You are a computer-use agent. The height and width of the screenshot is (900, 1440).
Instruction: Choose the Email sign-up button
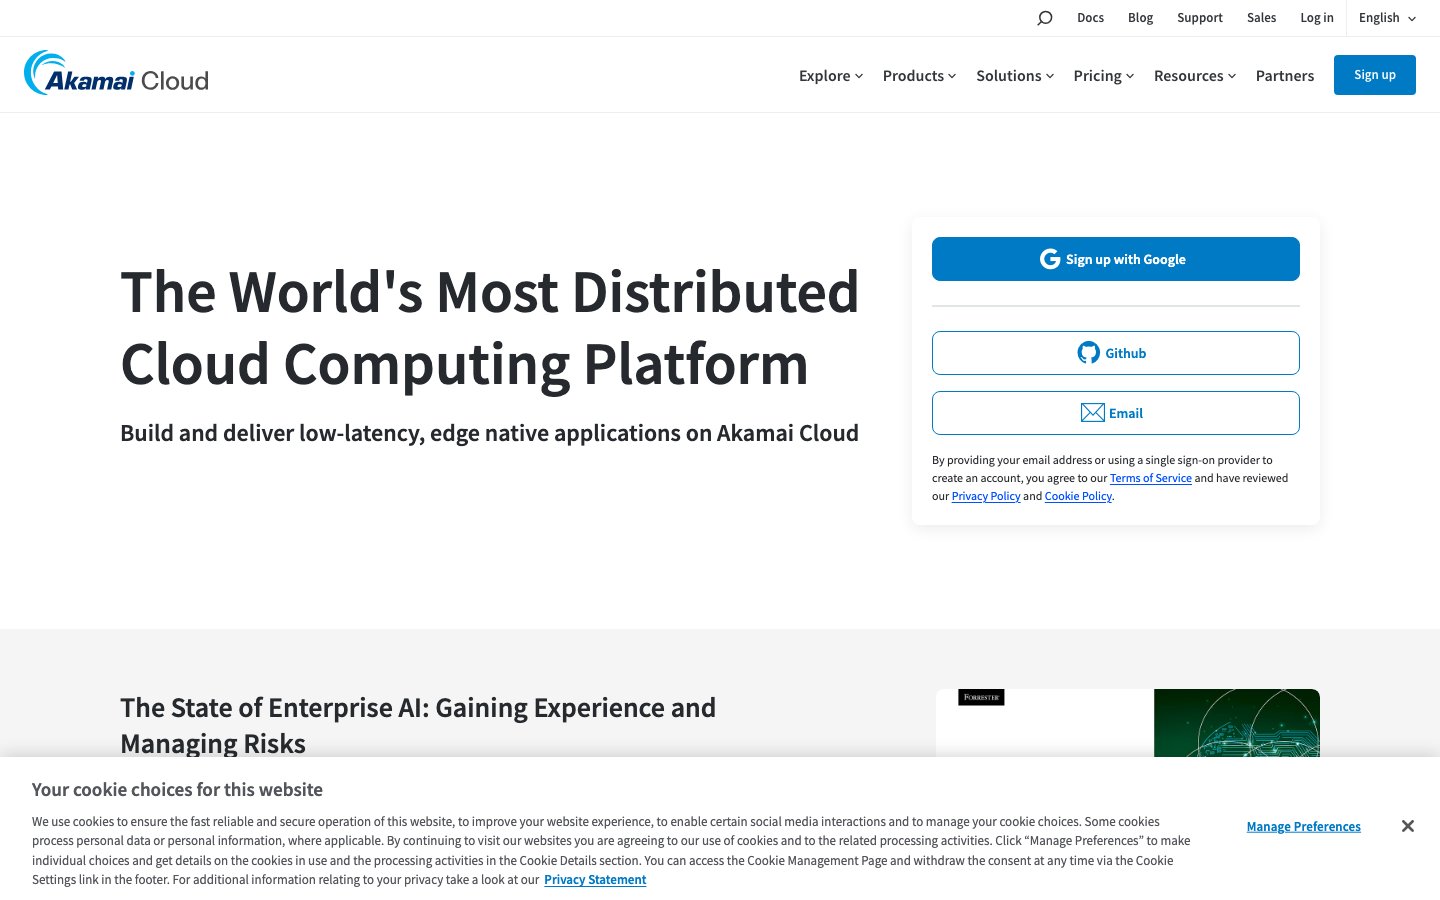pyautogui.click(x=1116, y=413)
